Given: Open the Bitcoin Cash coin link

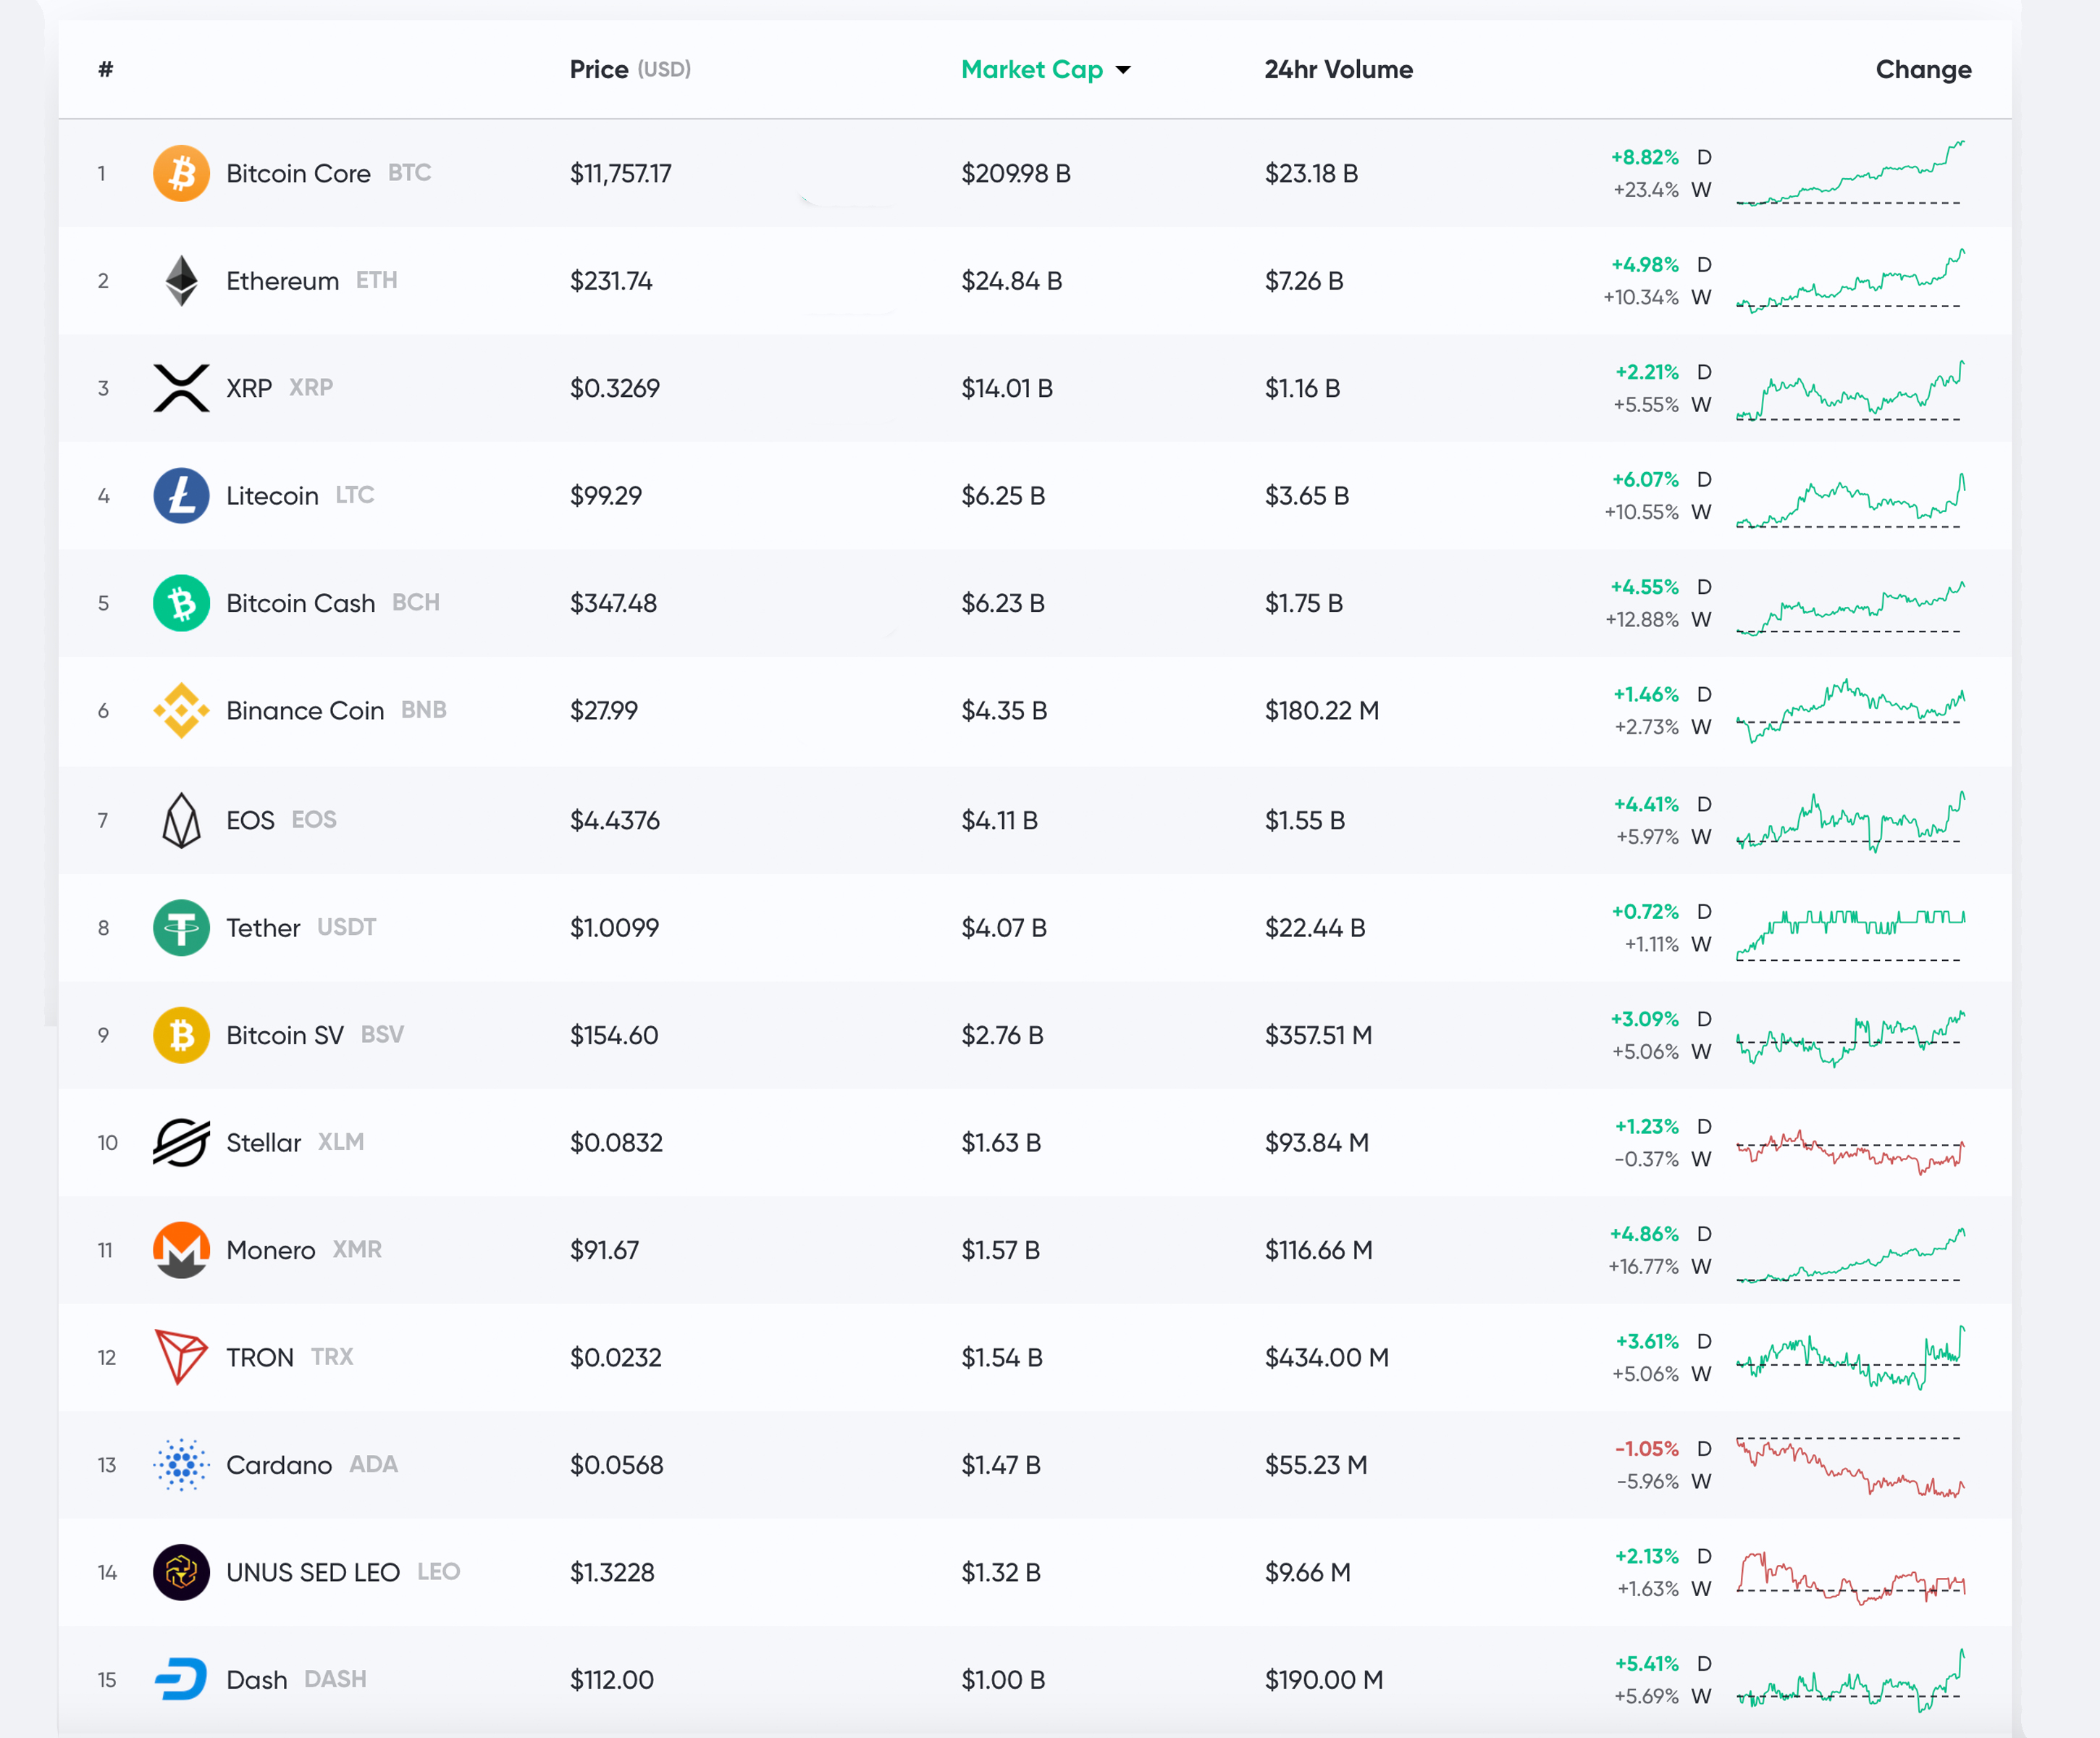Looking at the screenshot, I should click(300, 603).
